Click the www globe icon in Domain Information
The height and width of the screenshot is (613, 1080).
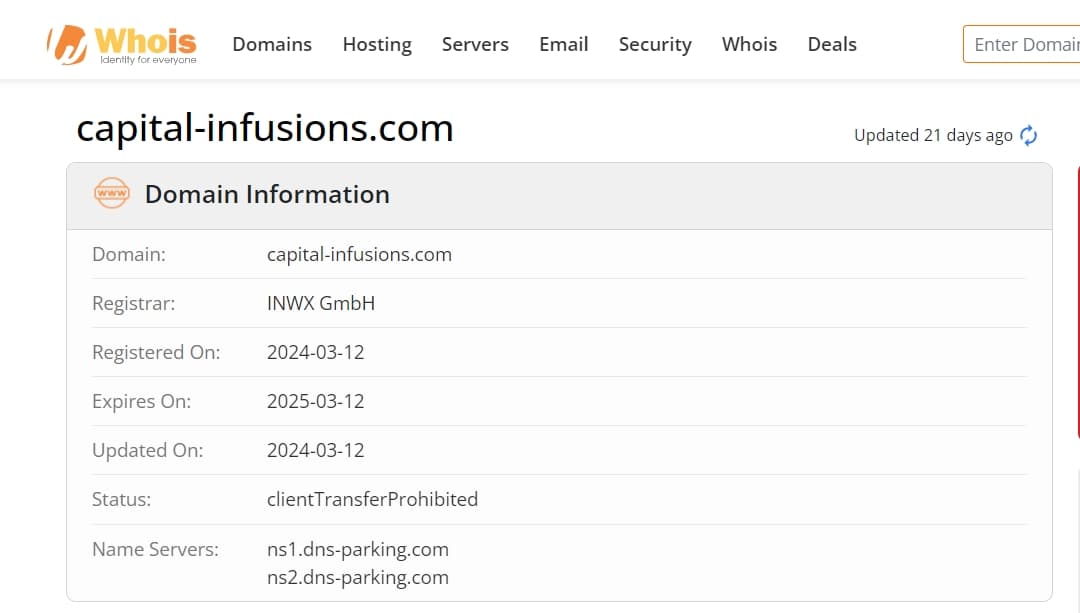112,194
